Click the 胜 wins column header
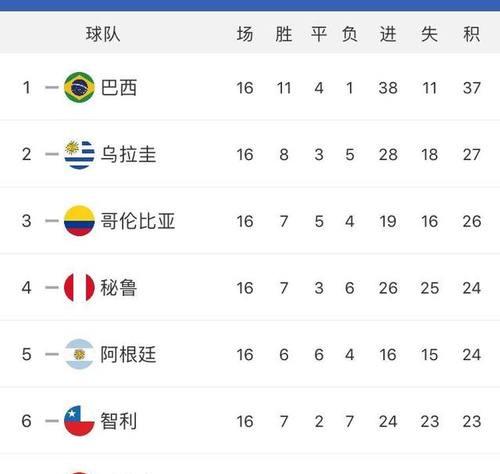 click(284, 34)
